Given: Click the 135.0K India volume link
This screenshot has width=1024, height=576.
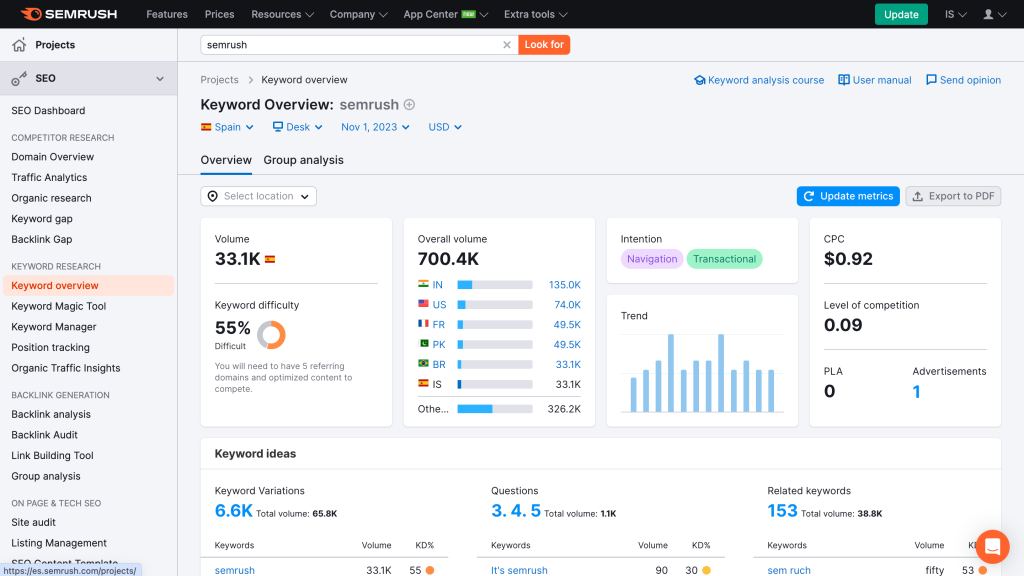Looking at the screenshot, I should 565,285.
